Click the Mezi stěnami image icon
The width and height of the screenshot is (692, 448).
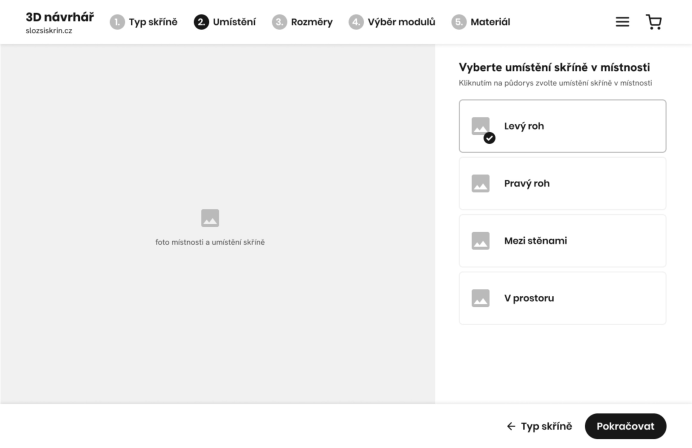tap(481, 241)
